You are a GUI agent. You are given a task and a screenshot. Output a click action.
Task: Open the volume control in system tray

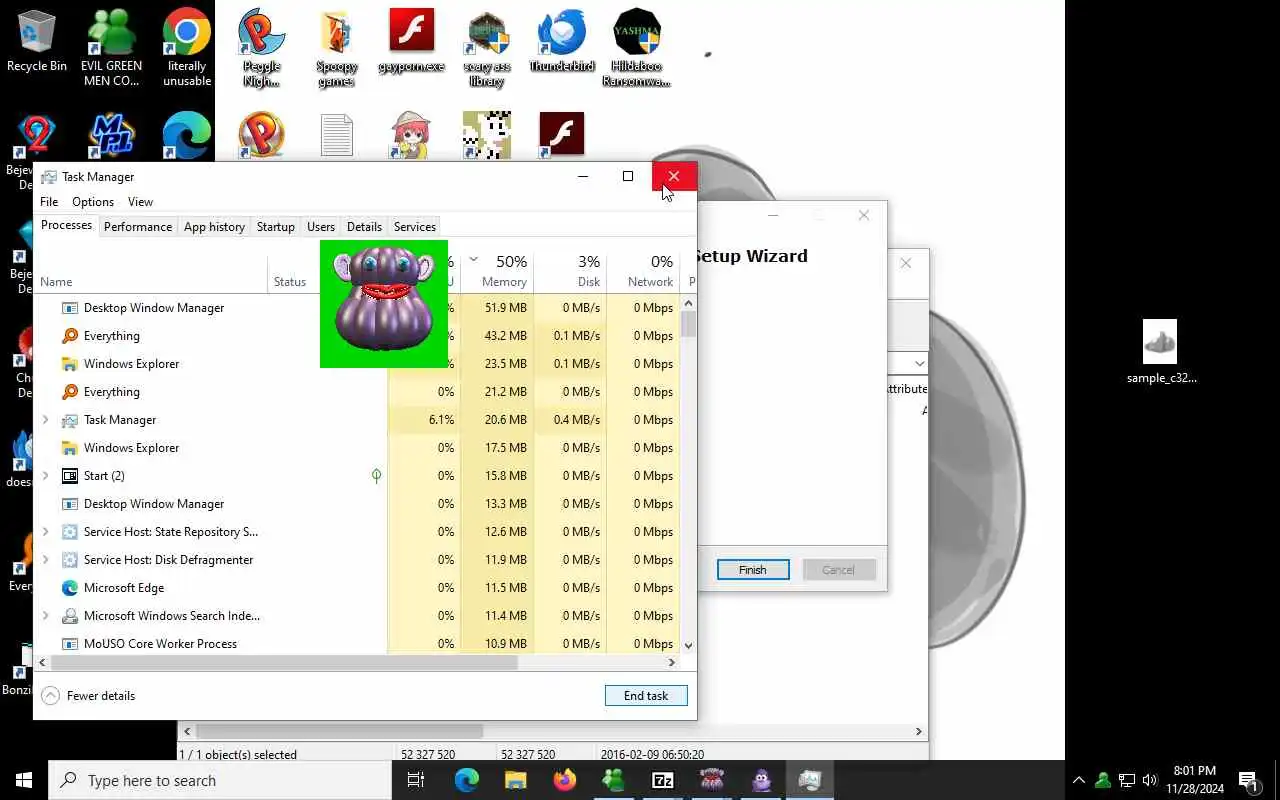(x=1150, y=780)
